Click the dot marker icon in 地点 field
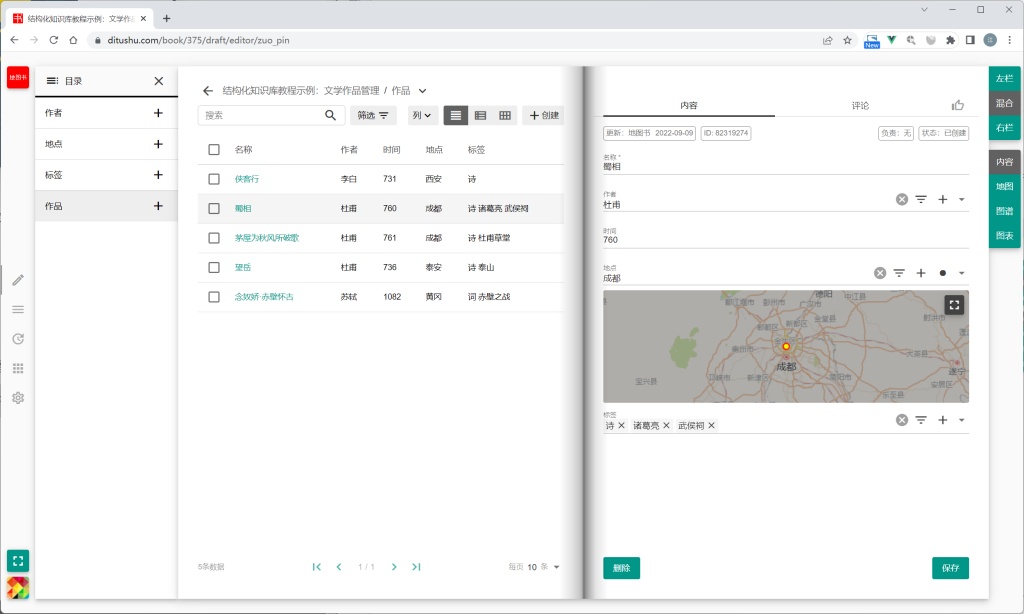Screen dimensions: 1024x614 coord(942,273)
